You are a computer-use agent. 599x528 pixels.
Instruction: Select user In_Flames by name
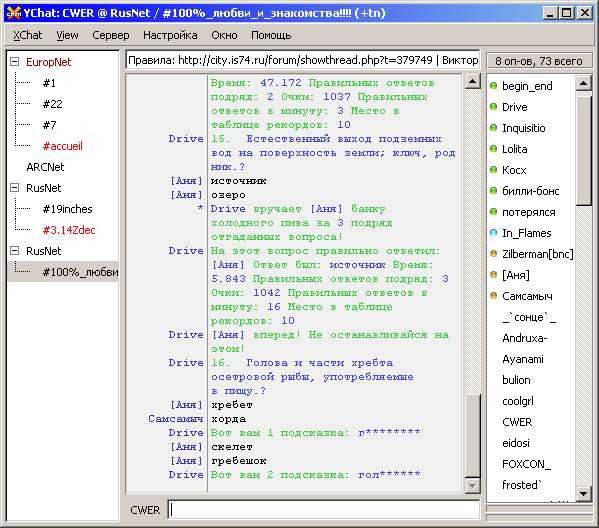(x=526, y=233)
